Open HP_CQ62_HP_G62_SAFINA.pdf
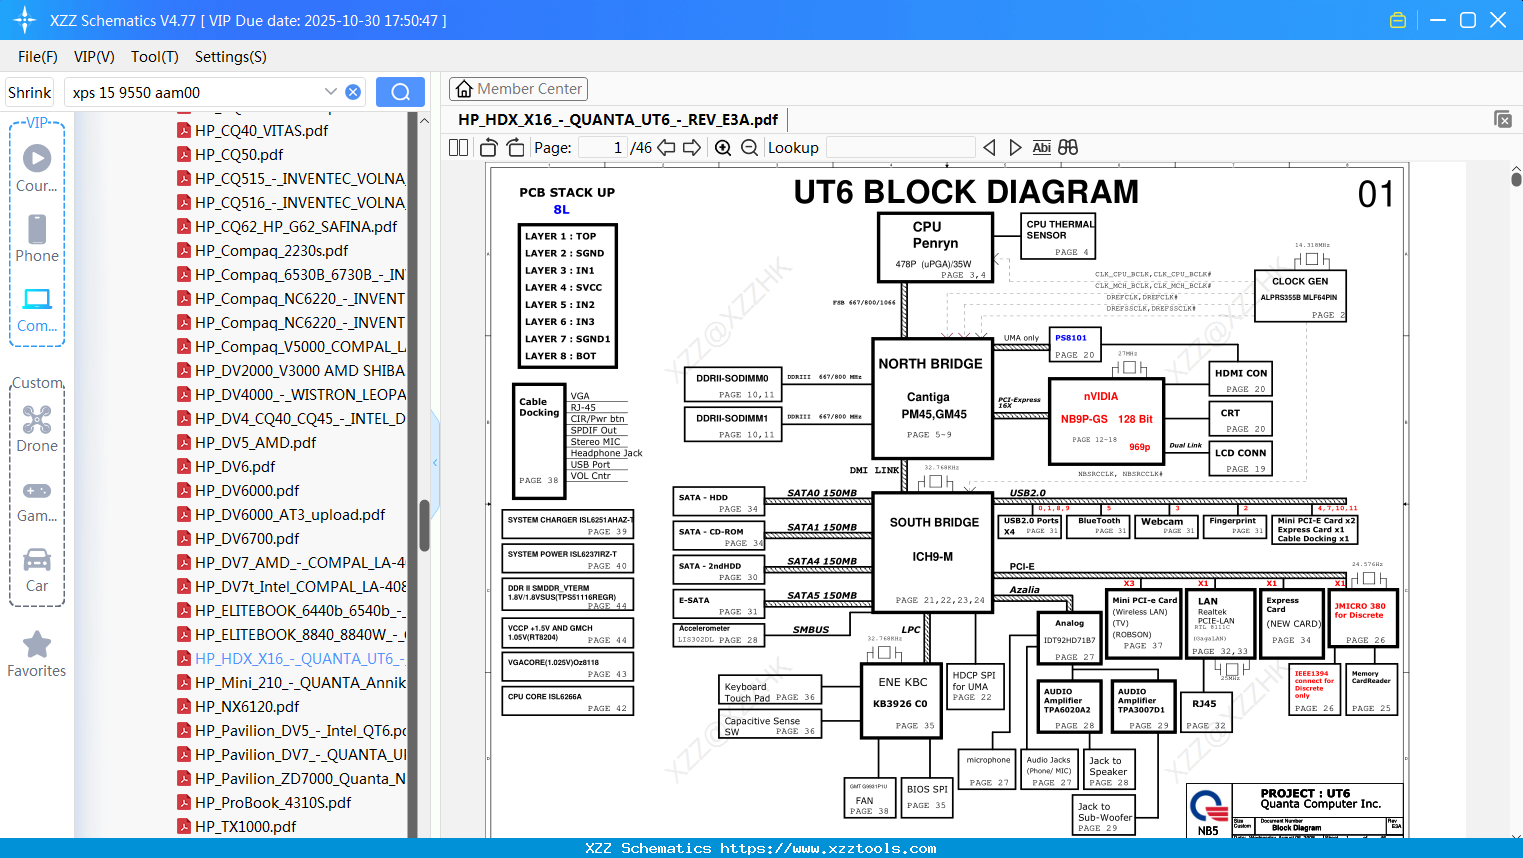The height and width of the screenshot is (858, 1523). 296,226
